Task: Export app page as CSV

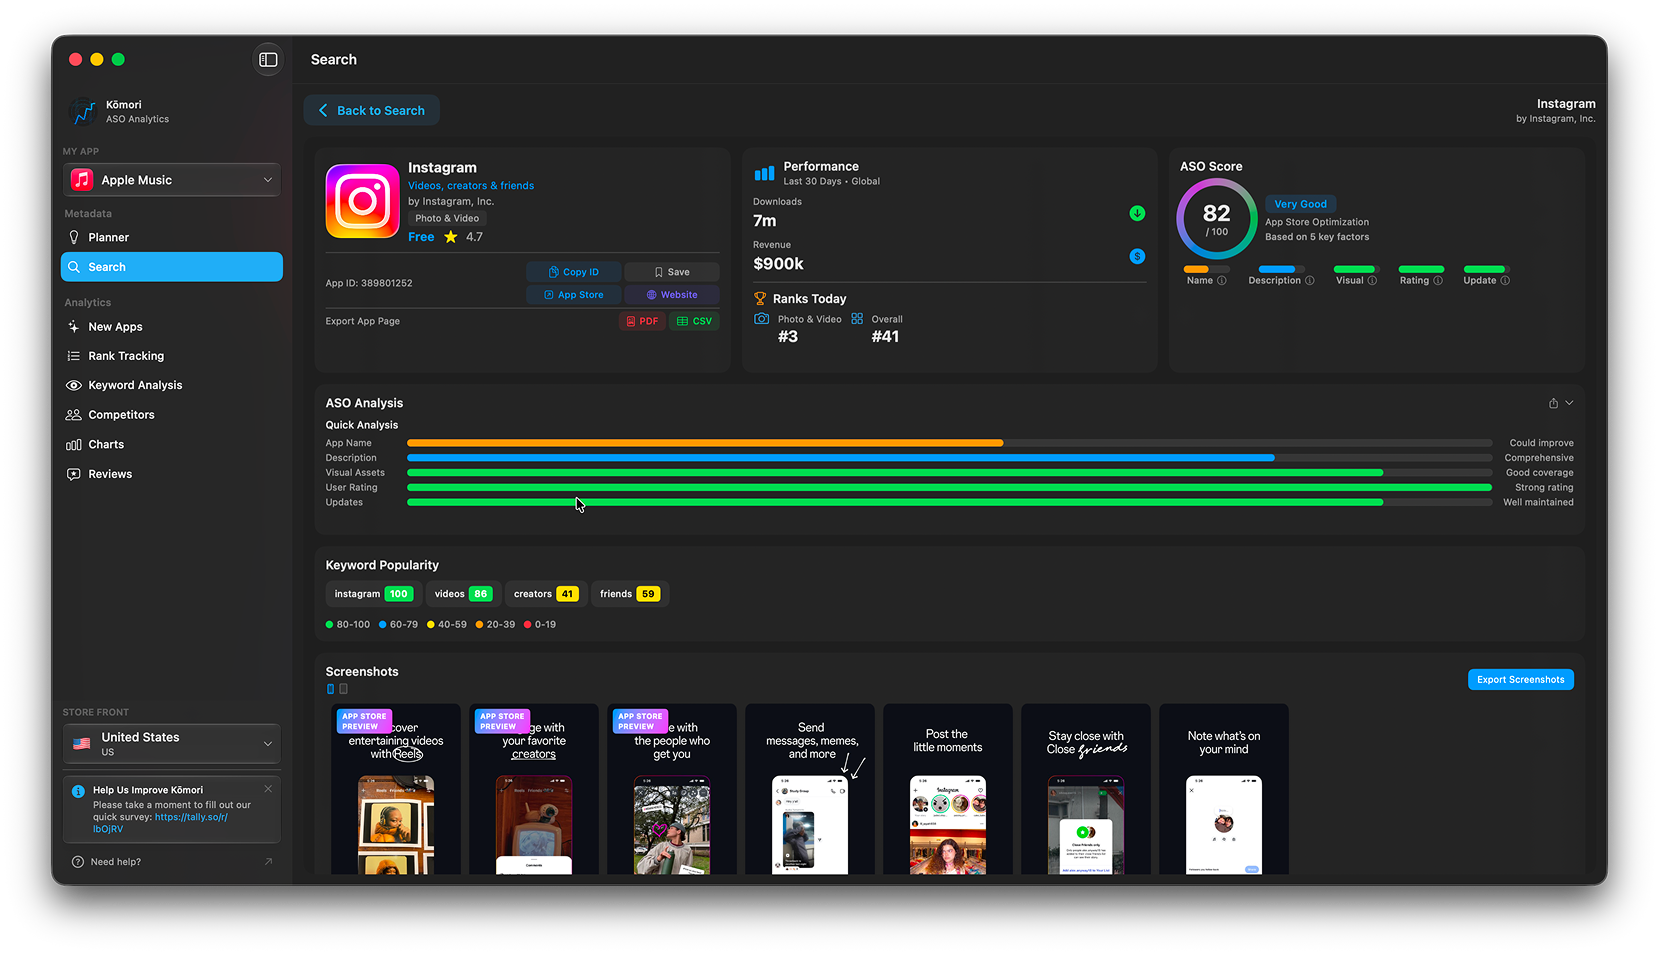Action: [695, 321]
